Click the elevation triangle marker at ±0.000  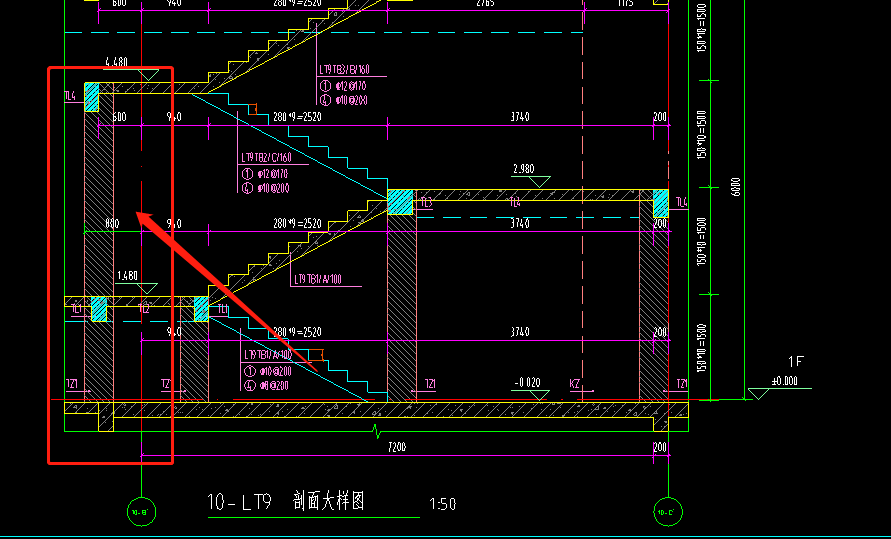pyautogui.click(x=758, y=394)
